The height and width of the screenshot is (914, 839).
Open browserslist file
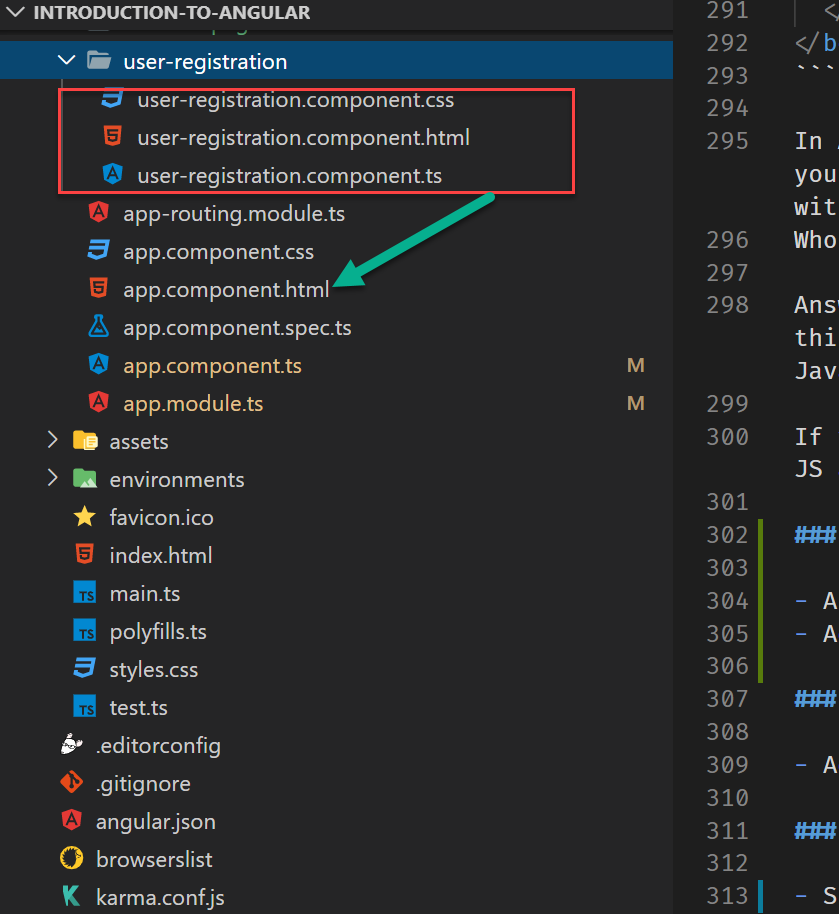[x=154, y=859]
